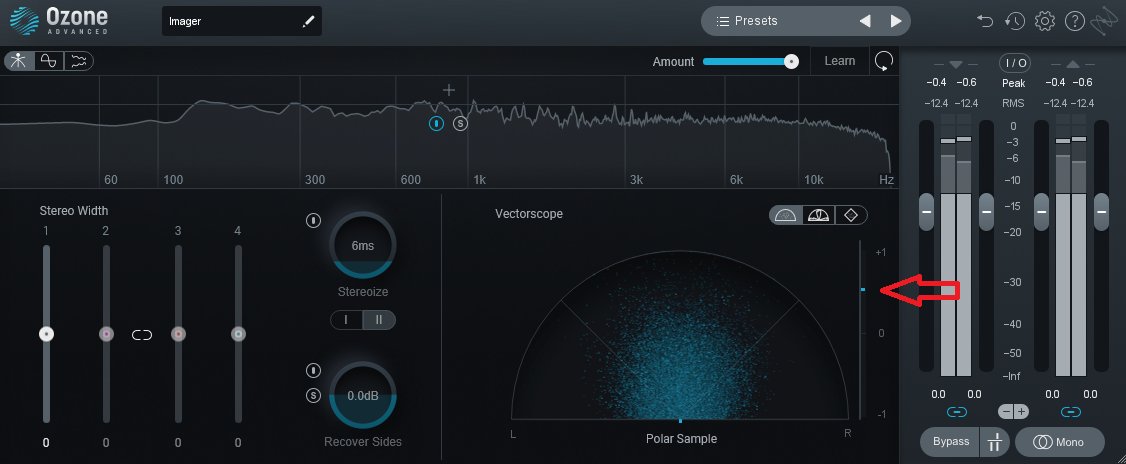
Task: Click the Mono button
Action: click(x=1059, y=442)
